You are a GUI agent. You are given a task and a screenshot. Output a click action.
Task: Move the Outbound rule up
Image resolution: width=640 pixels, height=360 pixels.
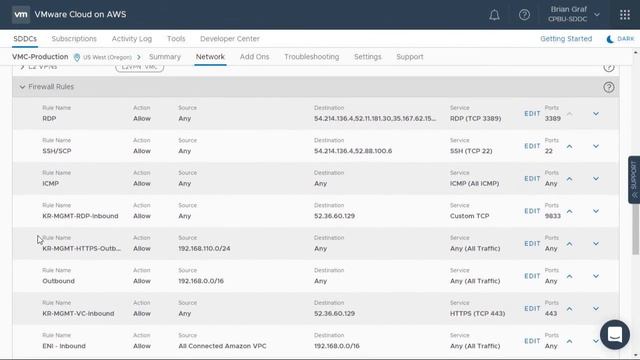569,276
